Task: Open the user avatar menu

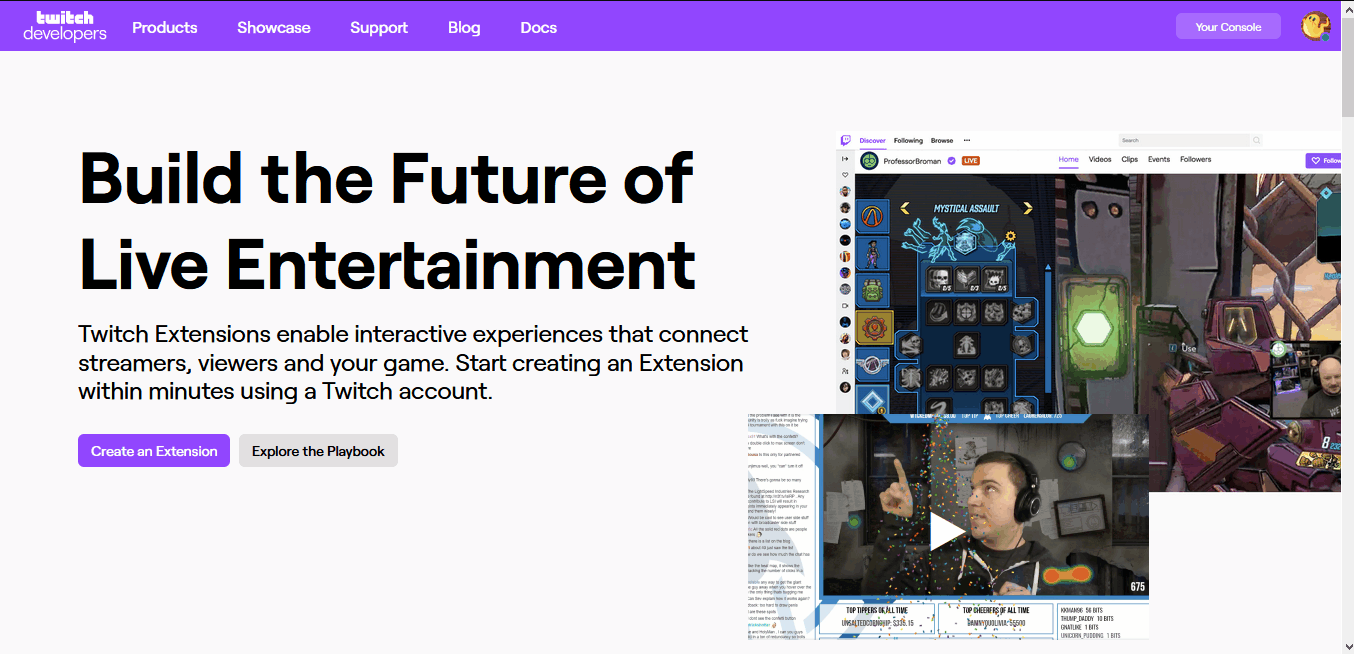Action: click(1315, 26)
